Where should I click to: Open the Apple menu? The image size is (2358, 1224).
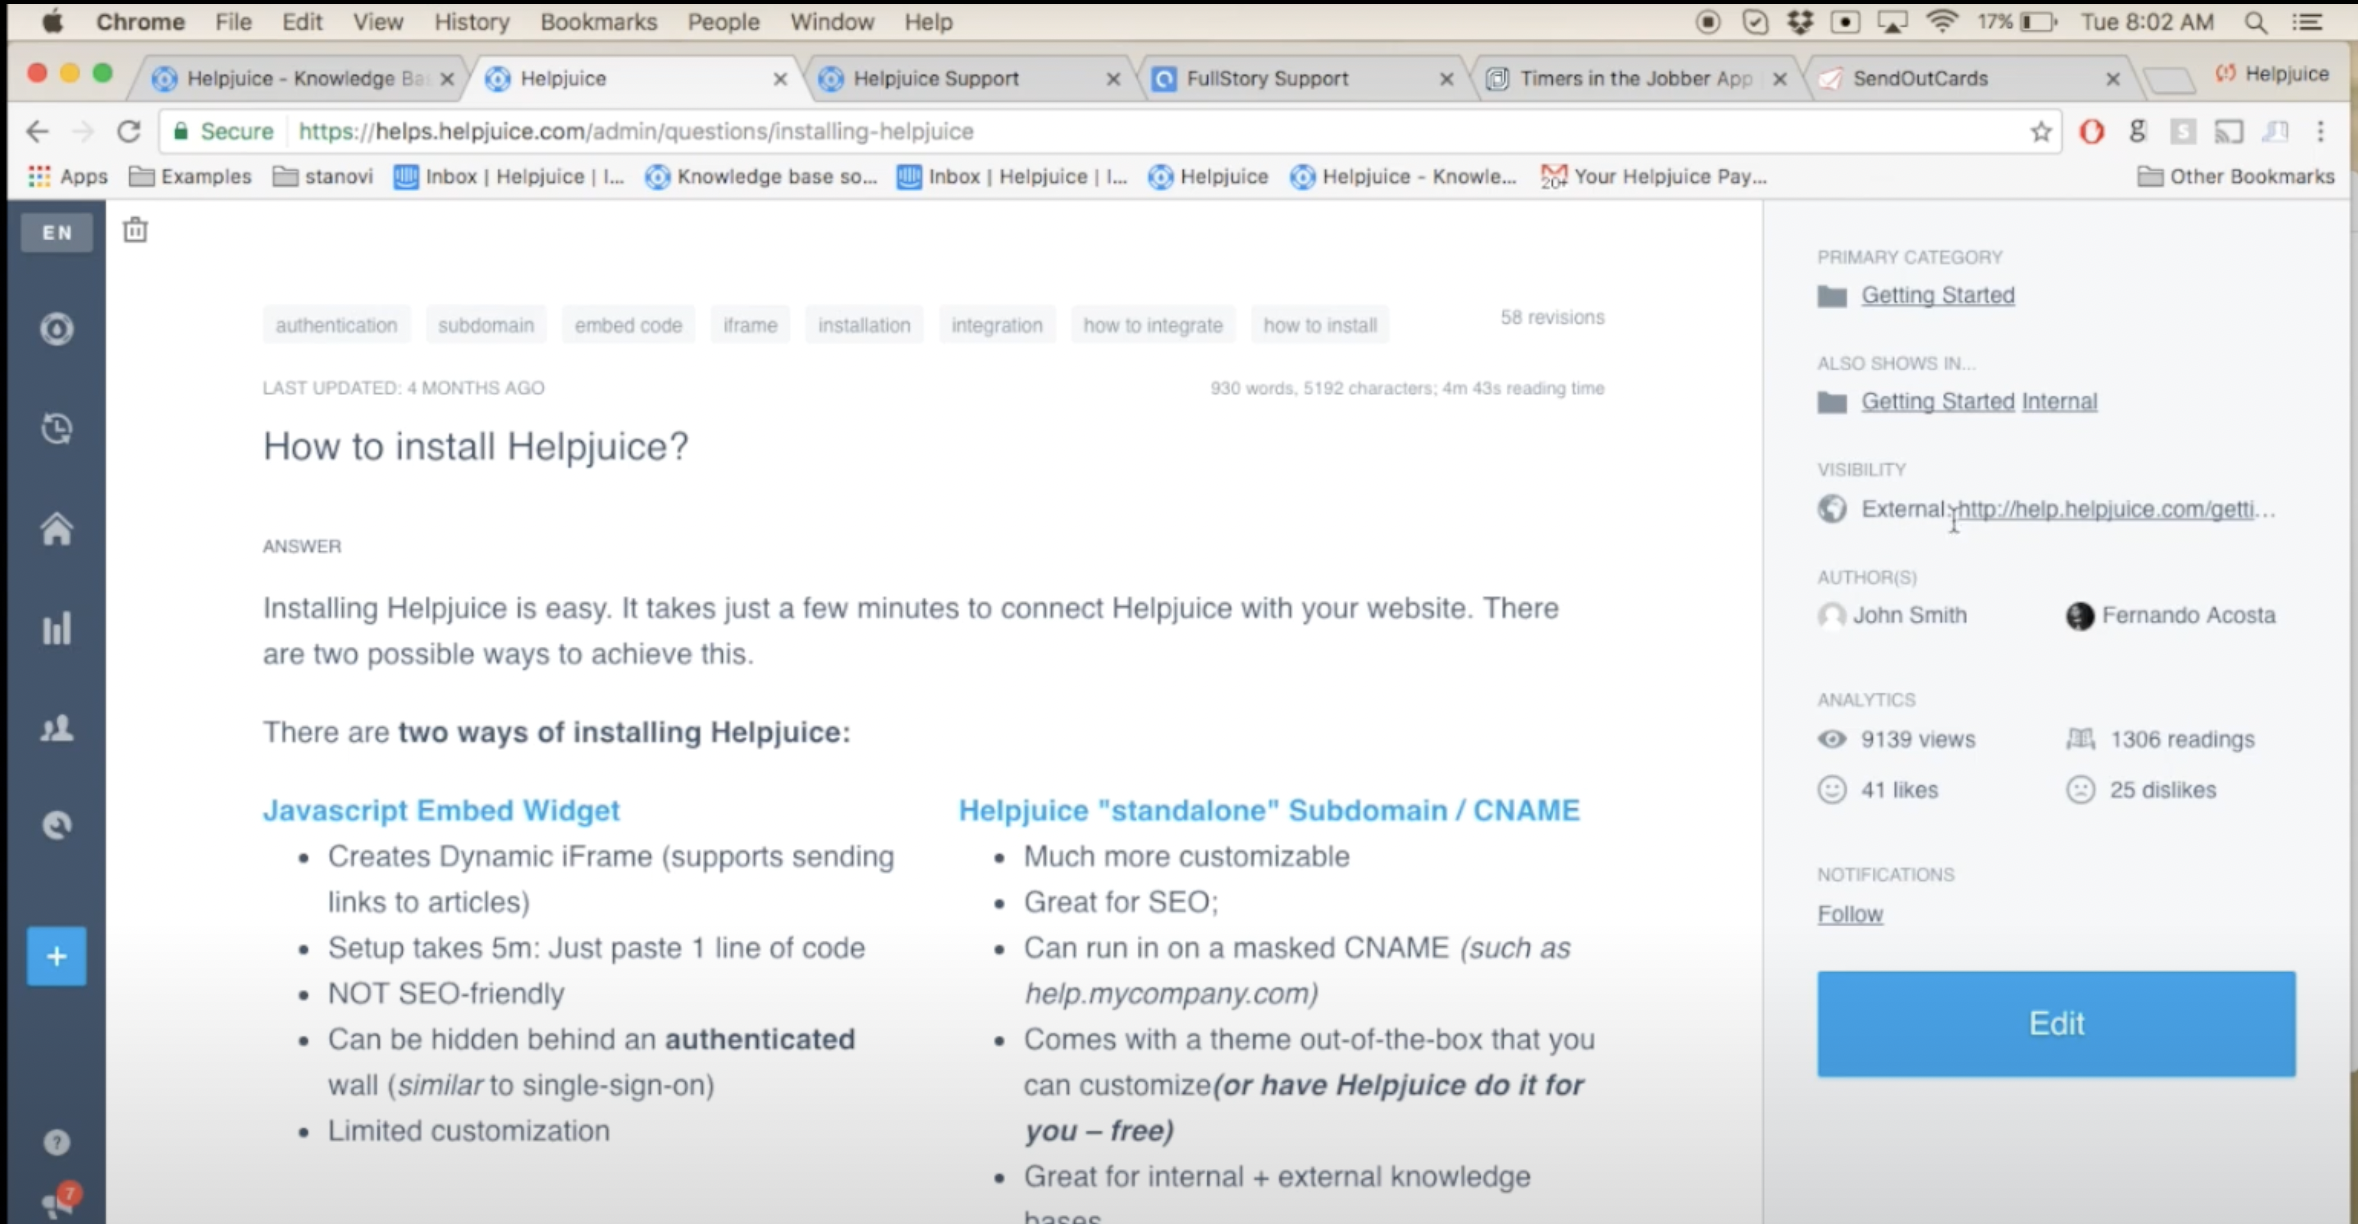click(x=51, y=22)
